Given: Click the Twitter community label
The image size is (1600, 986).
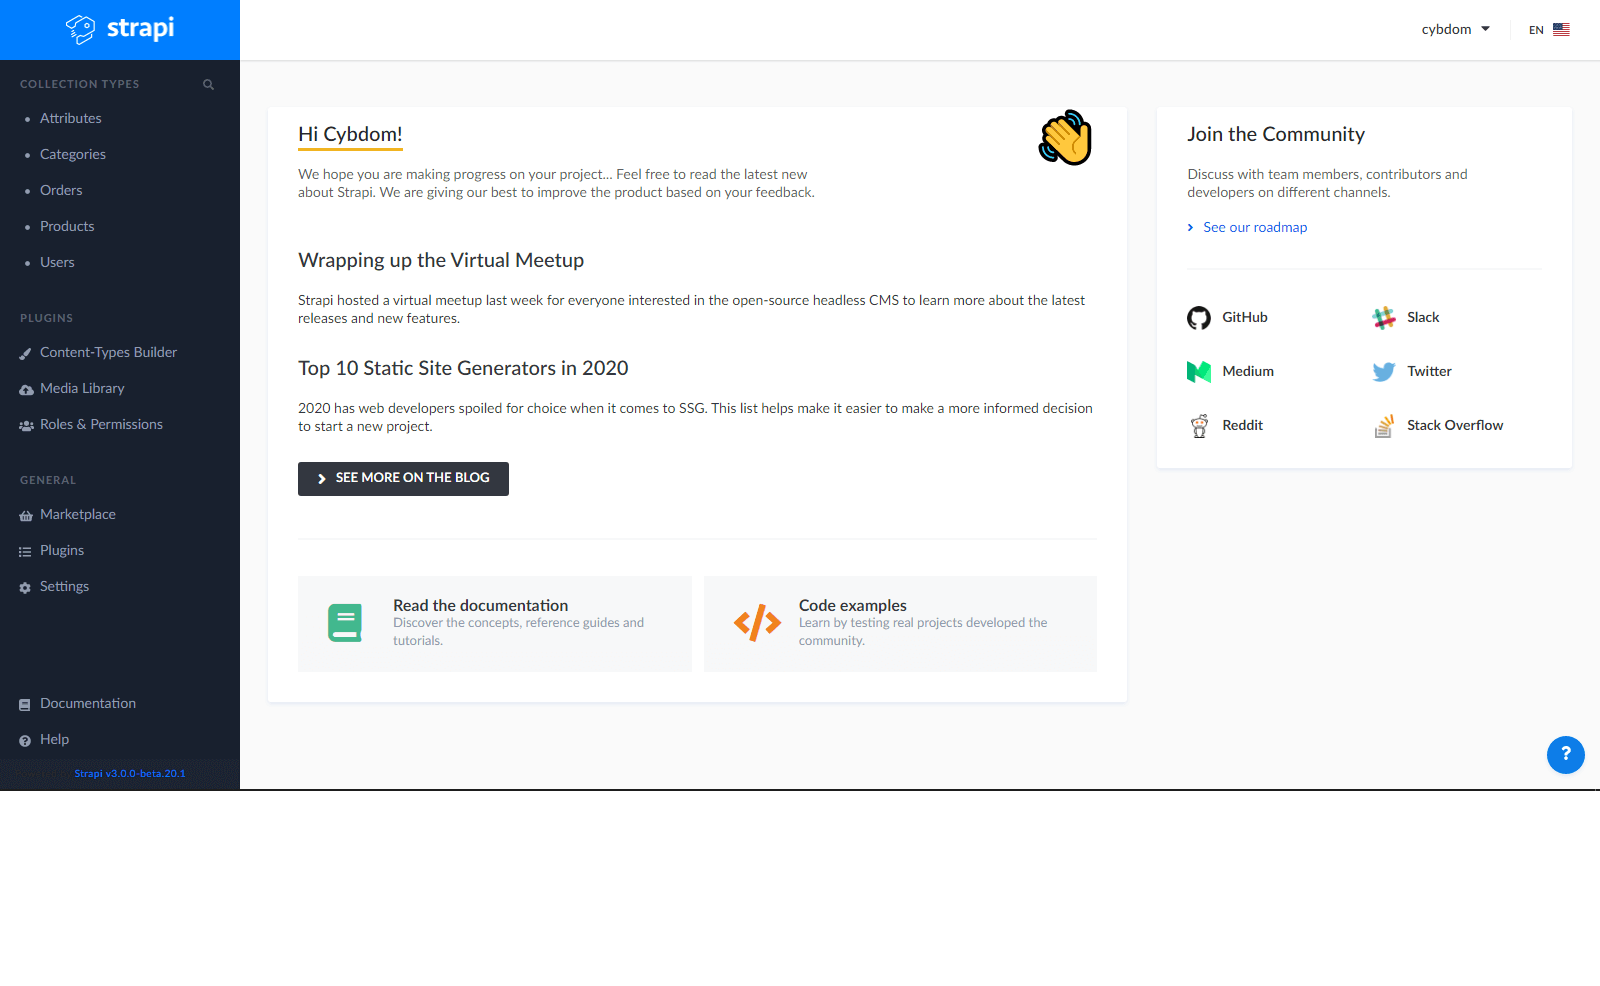Looking at the screenshot, I should [1429, 371].
